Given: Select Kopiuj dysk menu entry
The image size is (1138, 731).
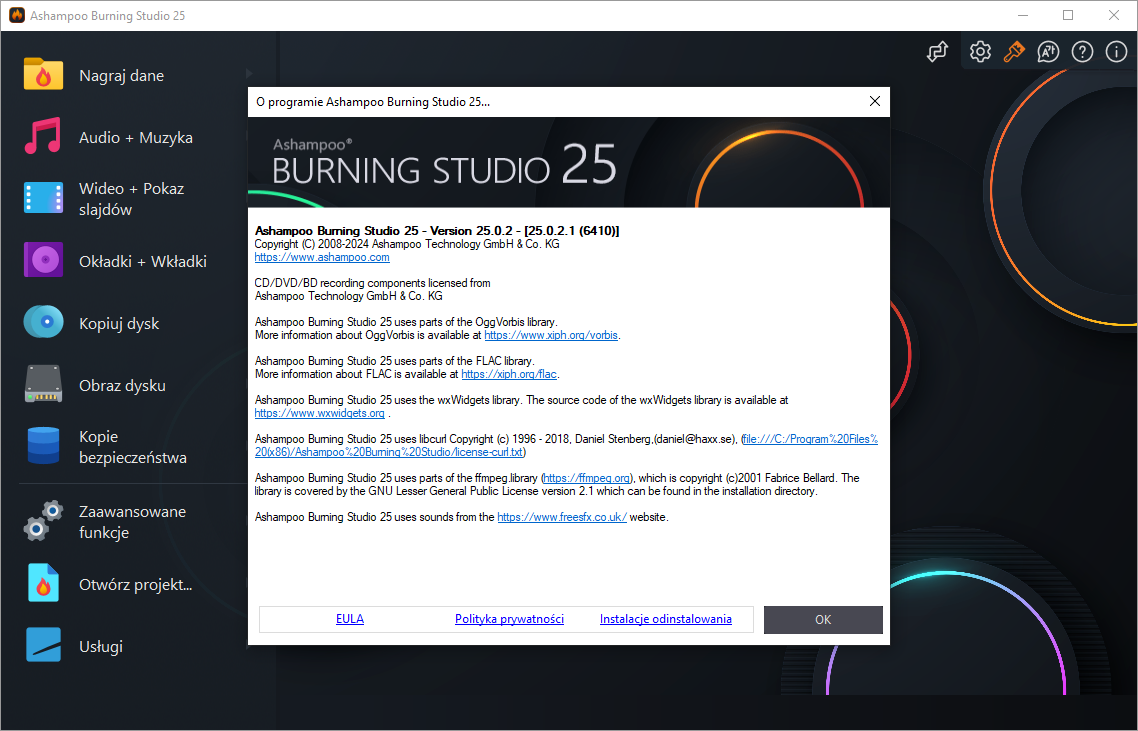Looking at the screenshot, I should 119,324.
